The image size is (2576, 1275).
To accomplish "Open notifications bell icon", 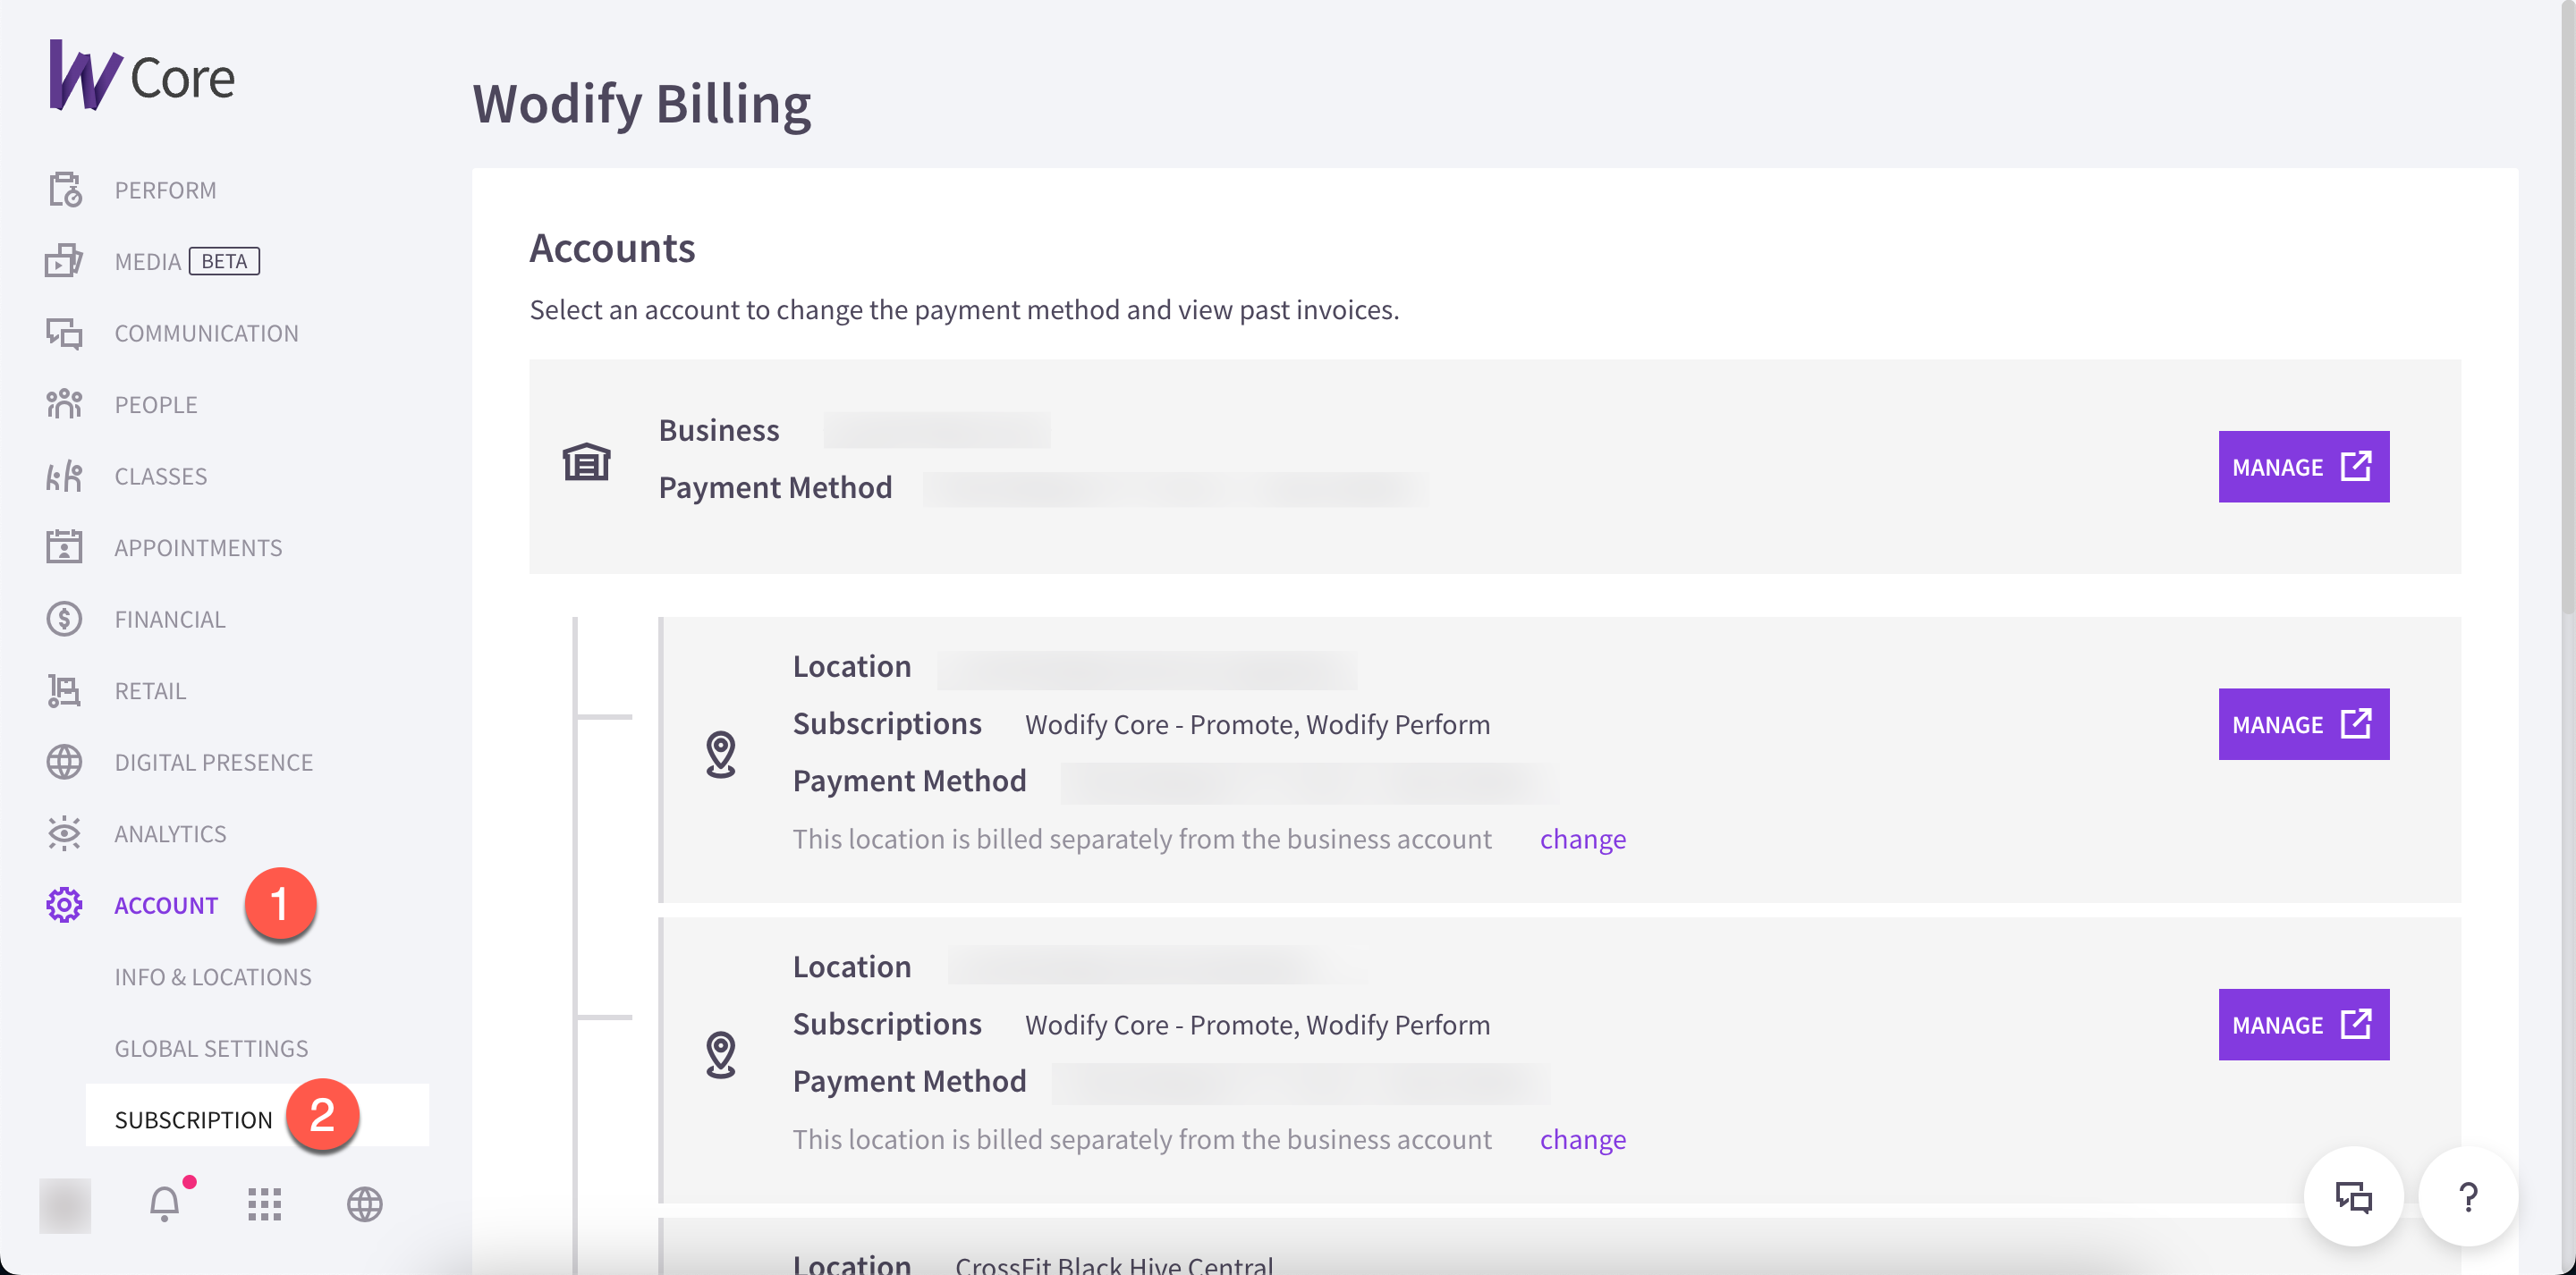I will tap(165, 1203).
